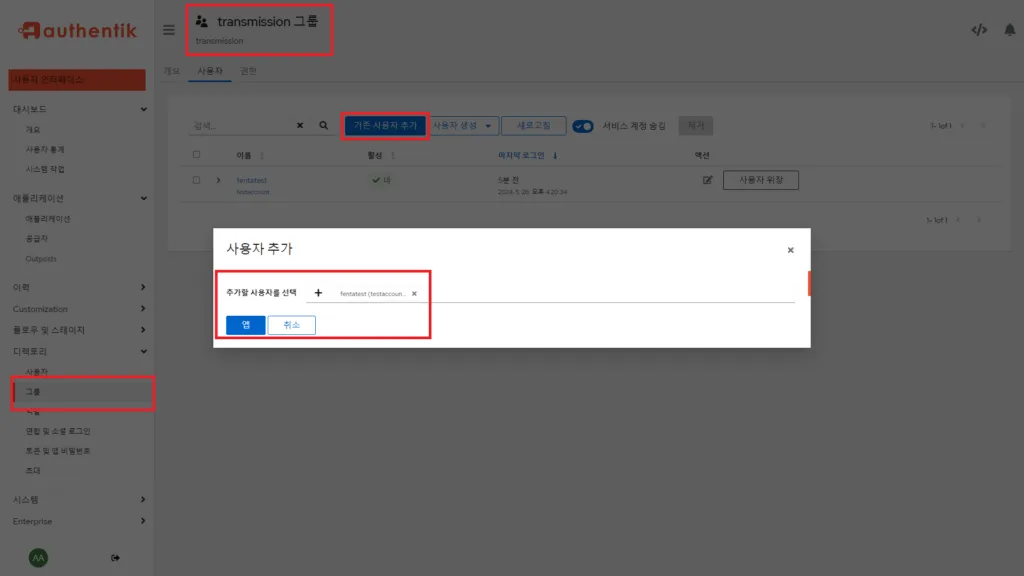Log out using the sign-out icon
The width and height of the screenshot is (1024, 576).
click(x=116, y=558)
